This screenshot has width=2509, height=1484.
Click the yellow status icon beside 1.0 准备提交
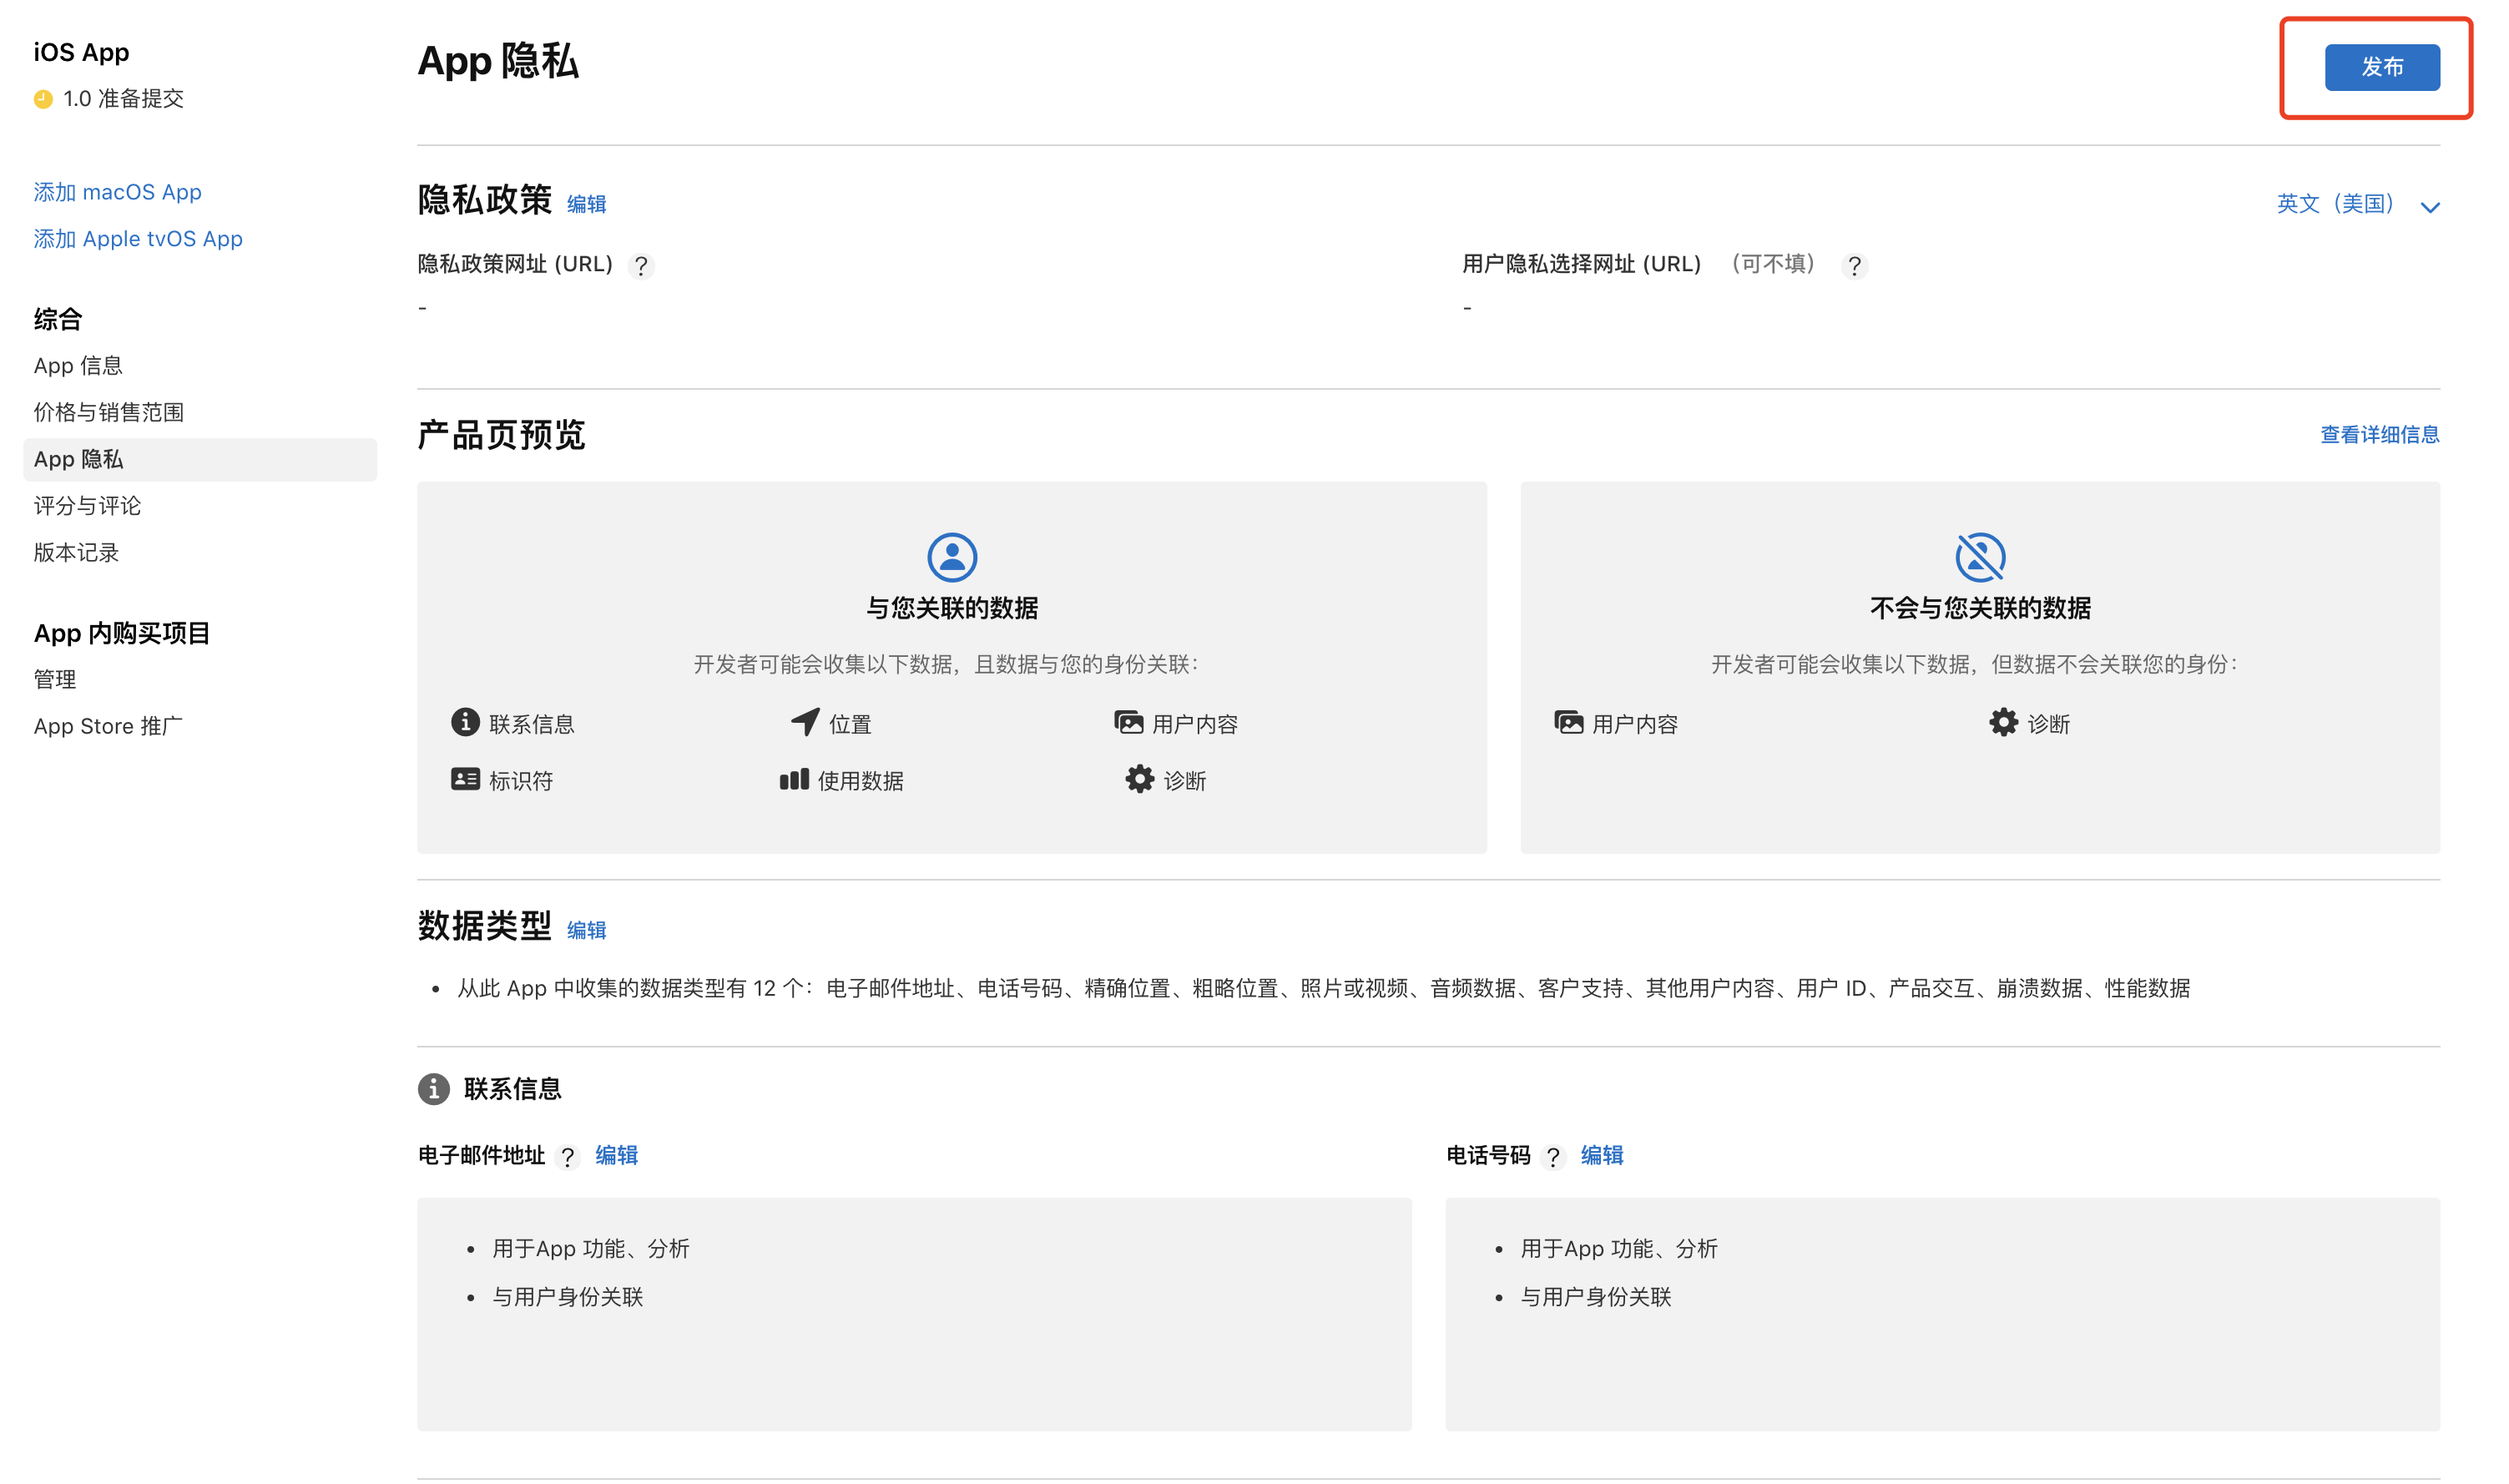(43, 98)
